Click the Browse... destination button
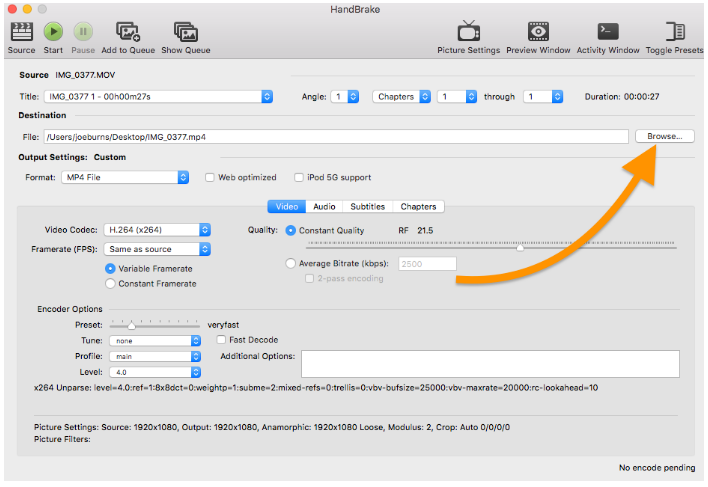The width and height of the screenshot is (708, 487). pyautogui.click(x=665, y=136)
